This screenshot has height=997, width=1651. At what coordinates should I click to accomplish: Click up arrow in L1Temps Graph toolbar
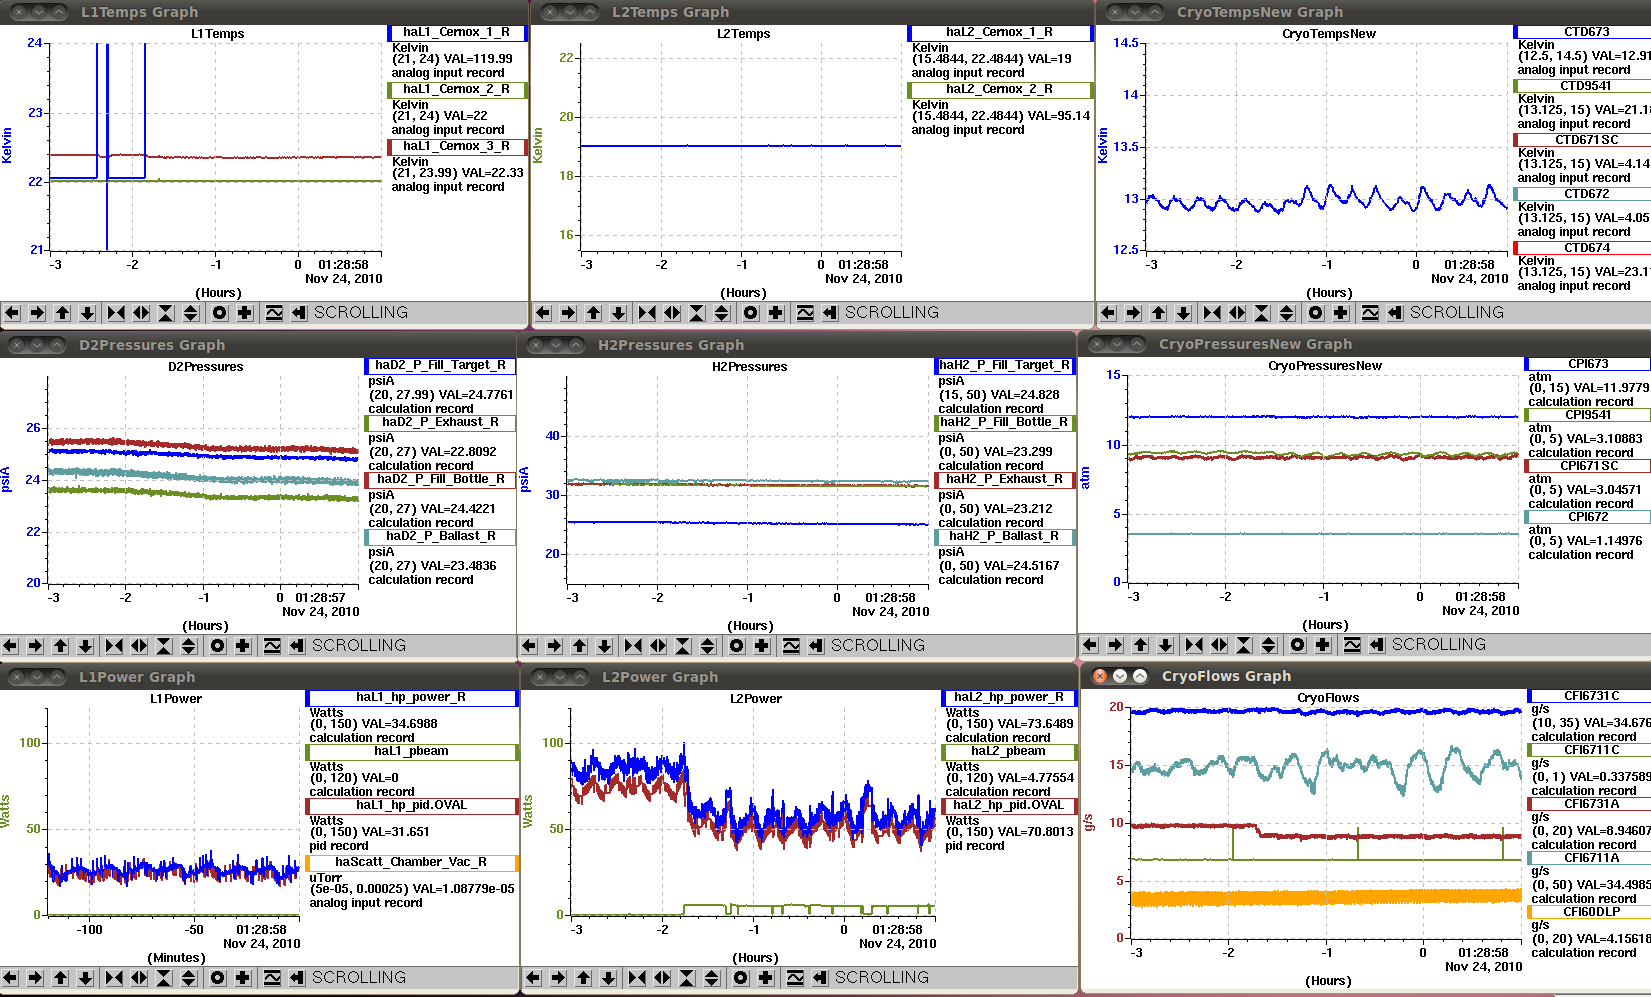click(x=62, y=313)
